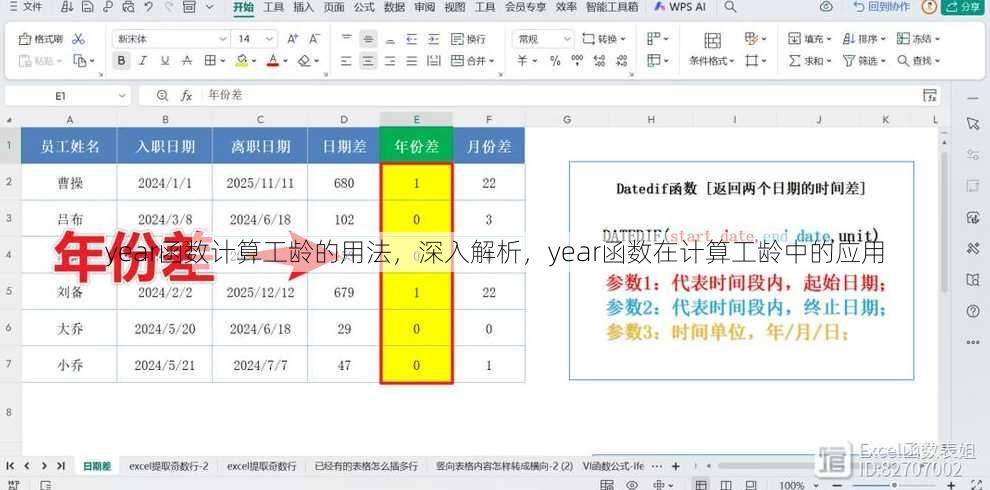The width and height of the screenshot is (990, 490).
Task: Toggle horizontal center alignment
Action: (368, 61)
